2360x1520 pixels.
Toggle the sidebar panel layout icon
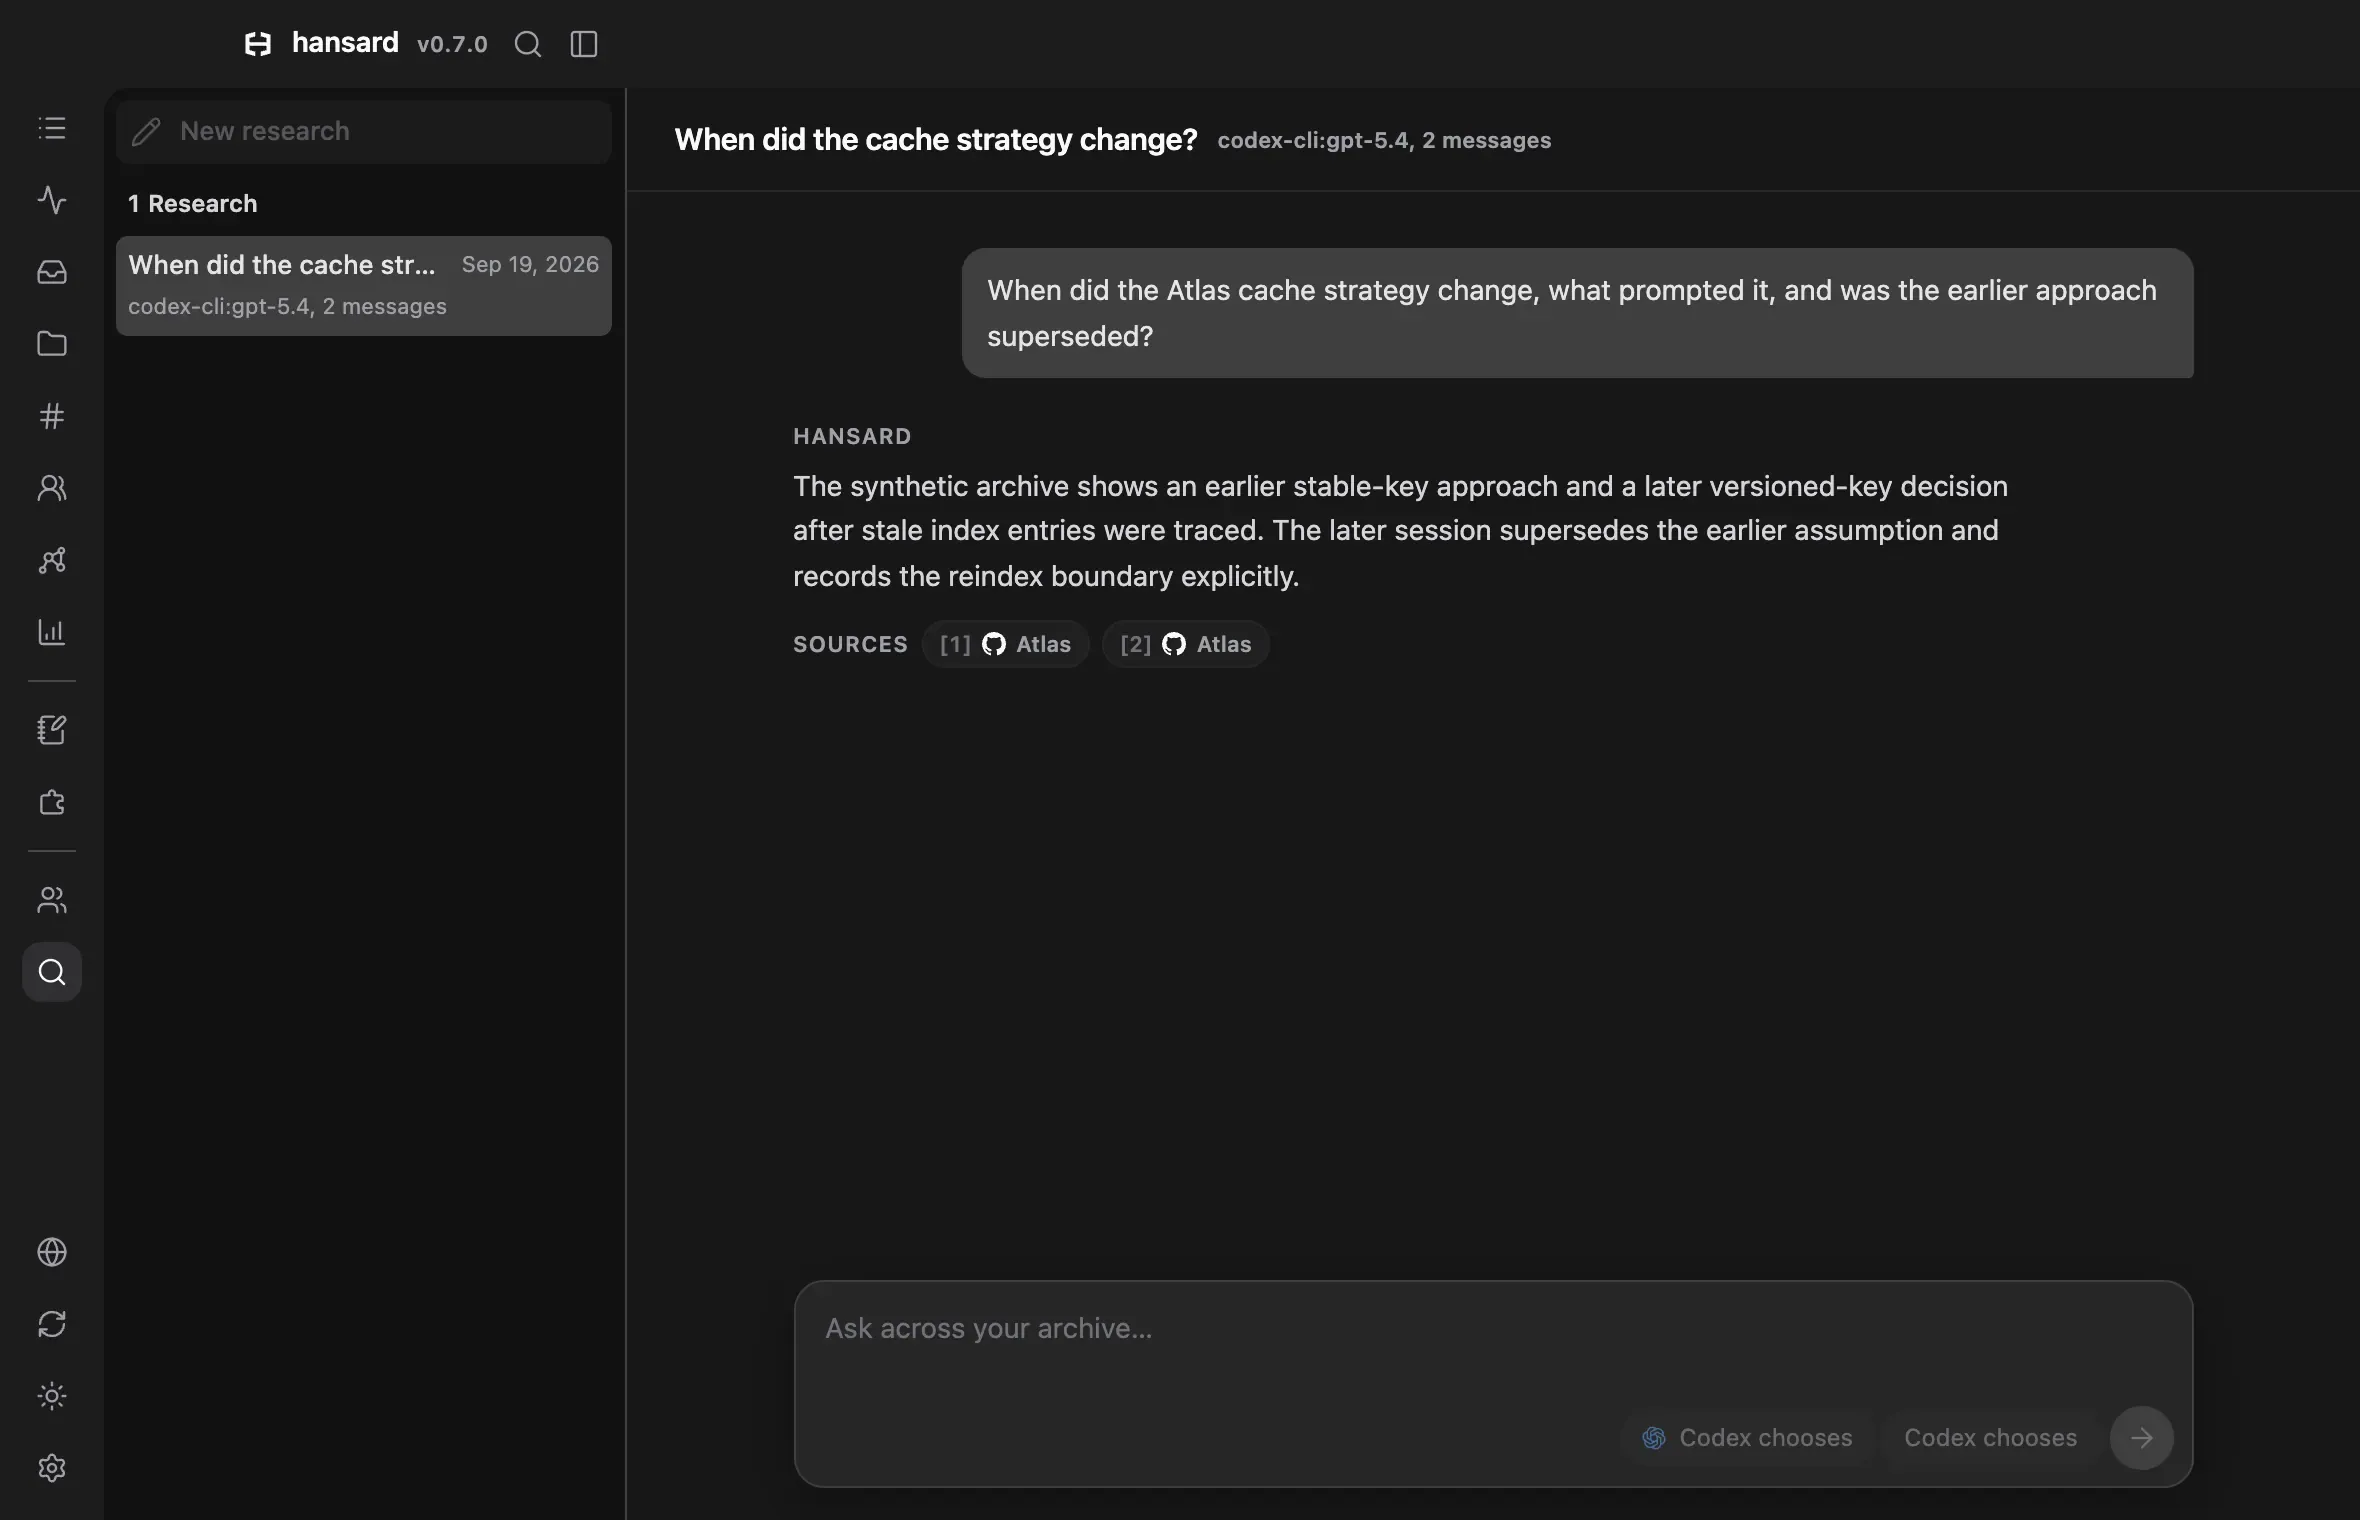click(x=584, y=44)
